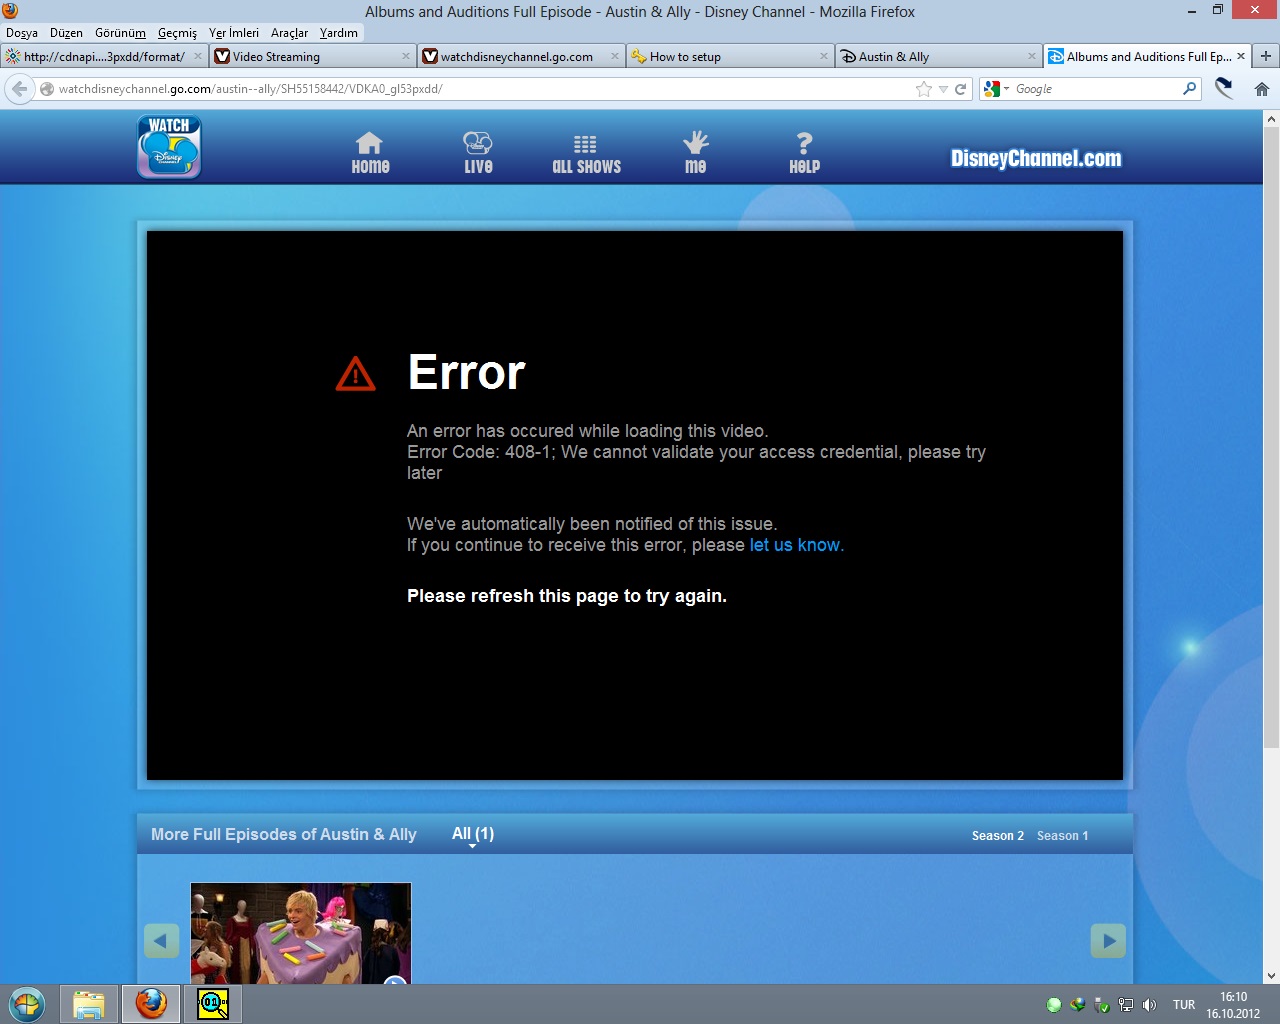Close the cdnapi format tab
The height and width of the screenshot is (1024, 1280).
pos(197,57)
